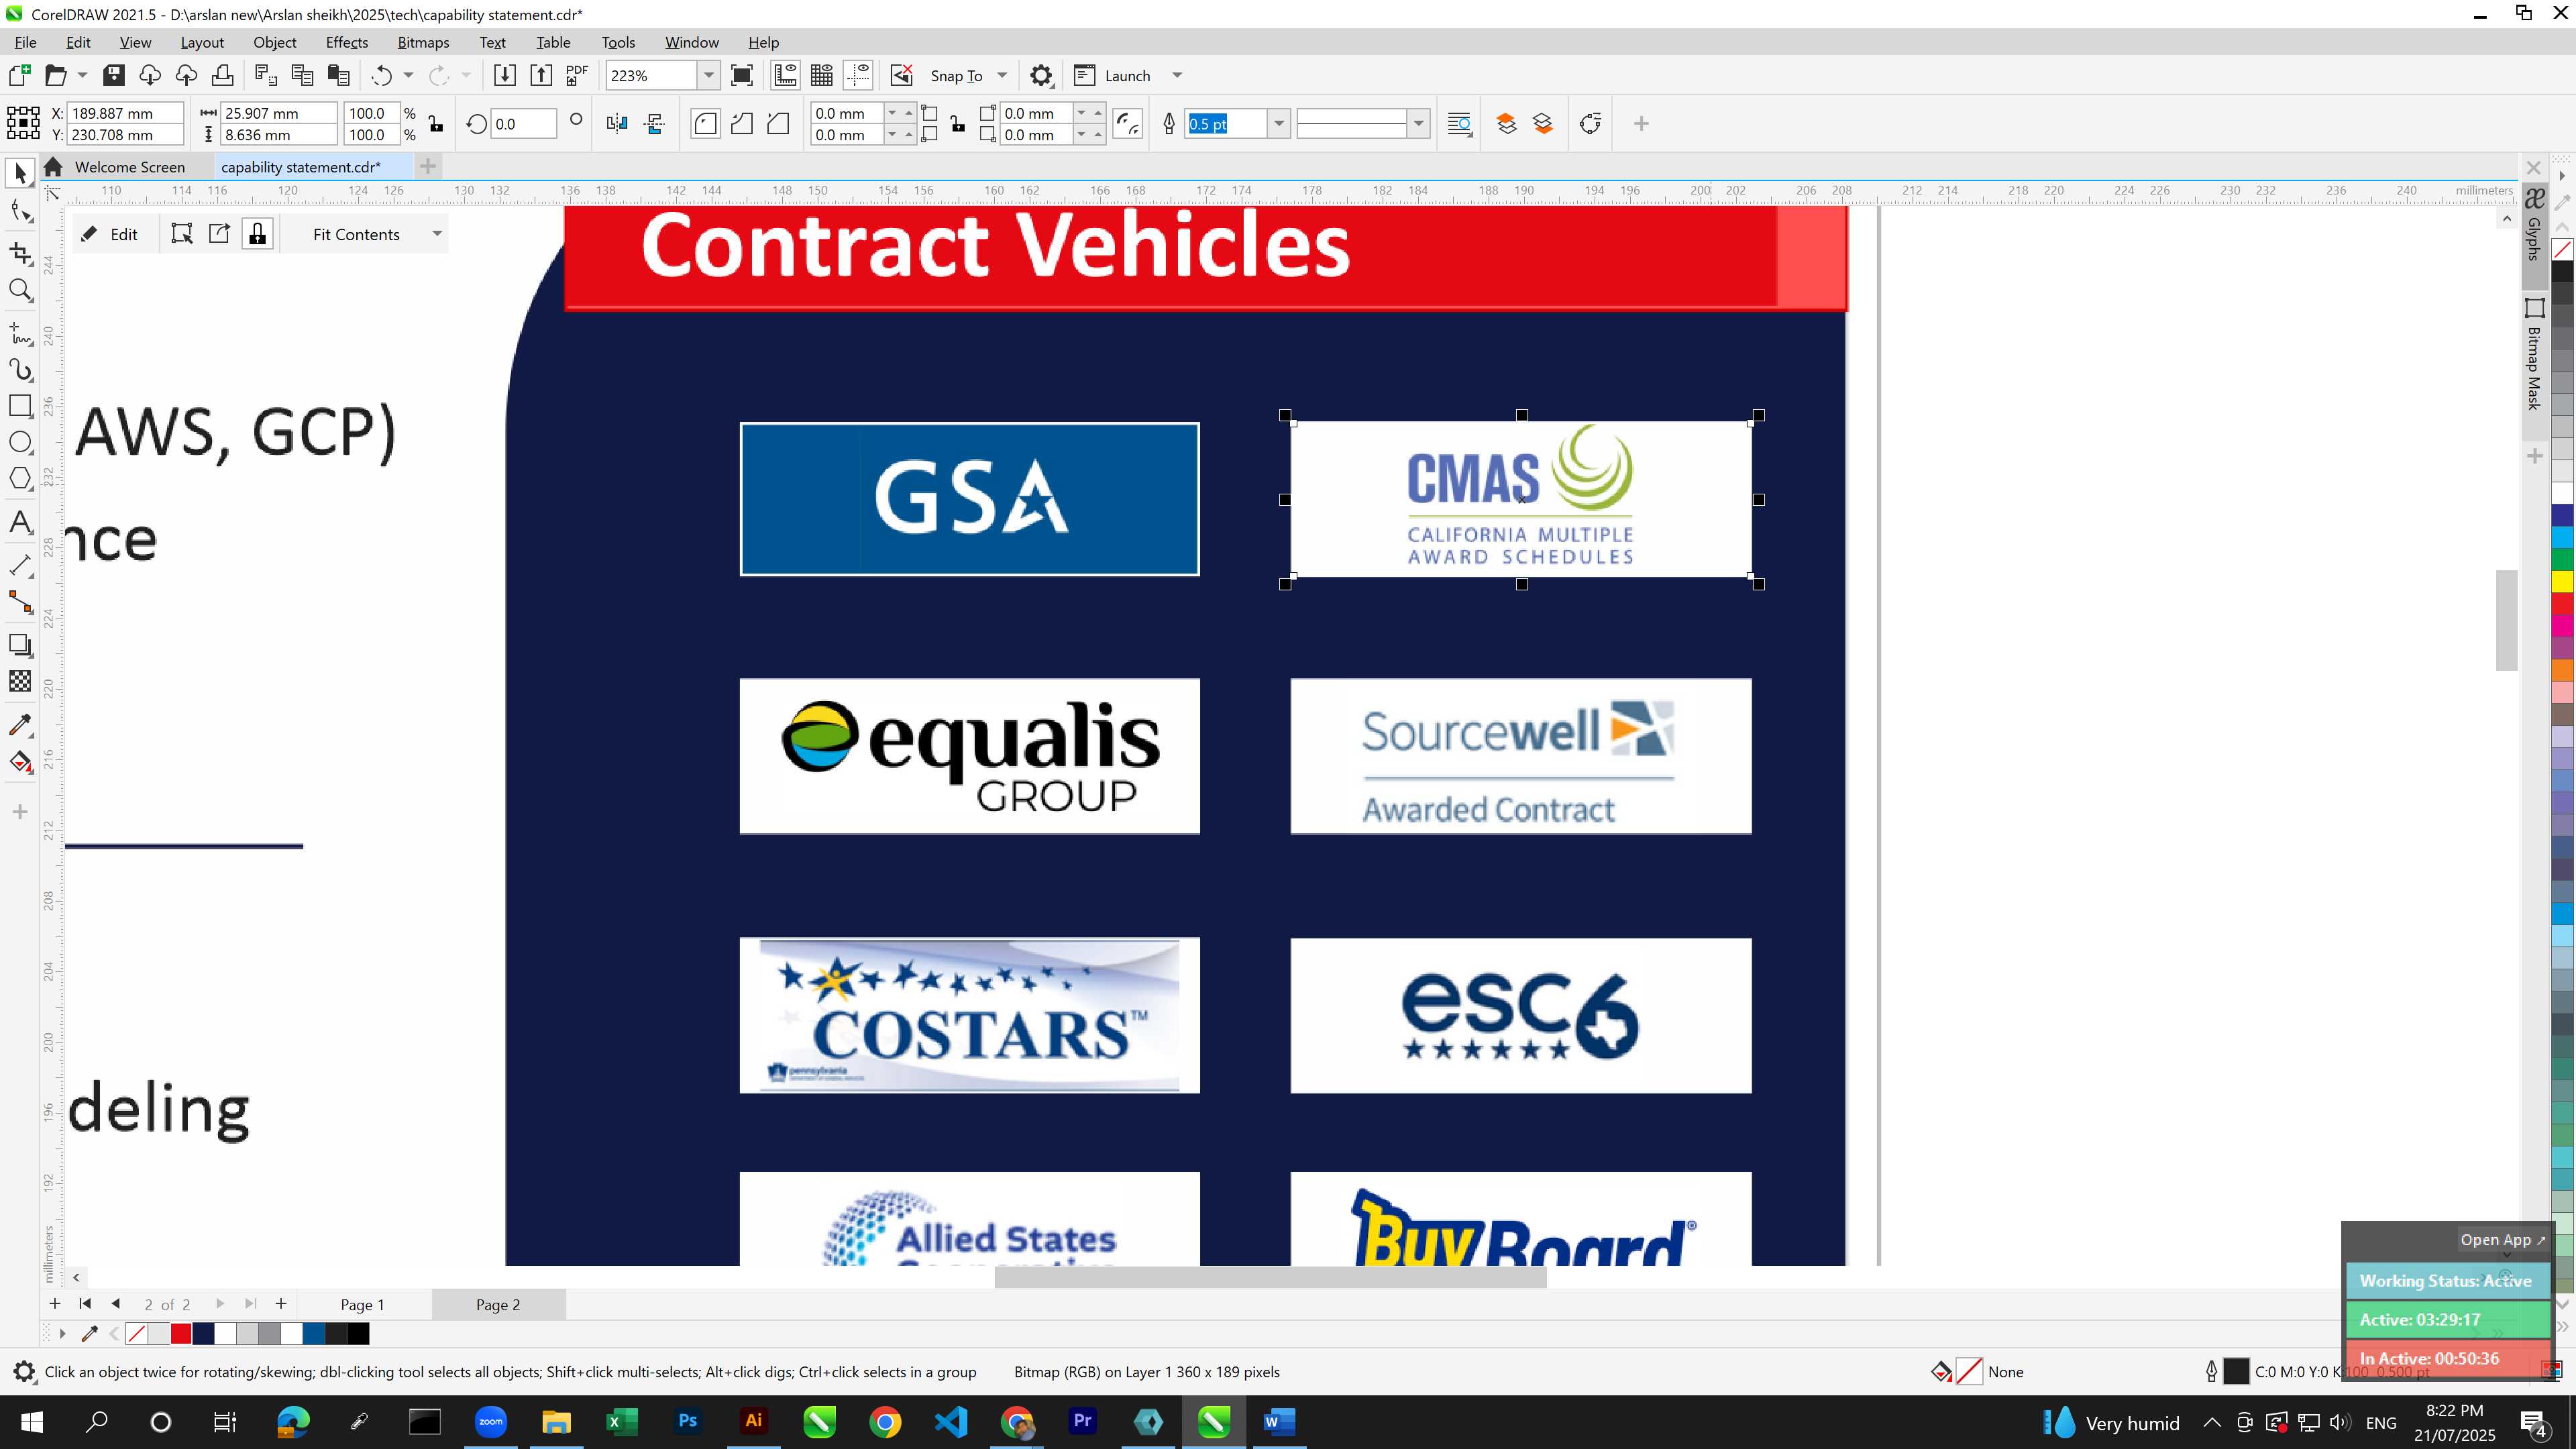This screenshot has height=1449, width=2576.
Task: Click the Print icon
Action: coord(222,75)
